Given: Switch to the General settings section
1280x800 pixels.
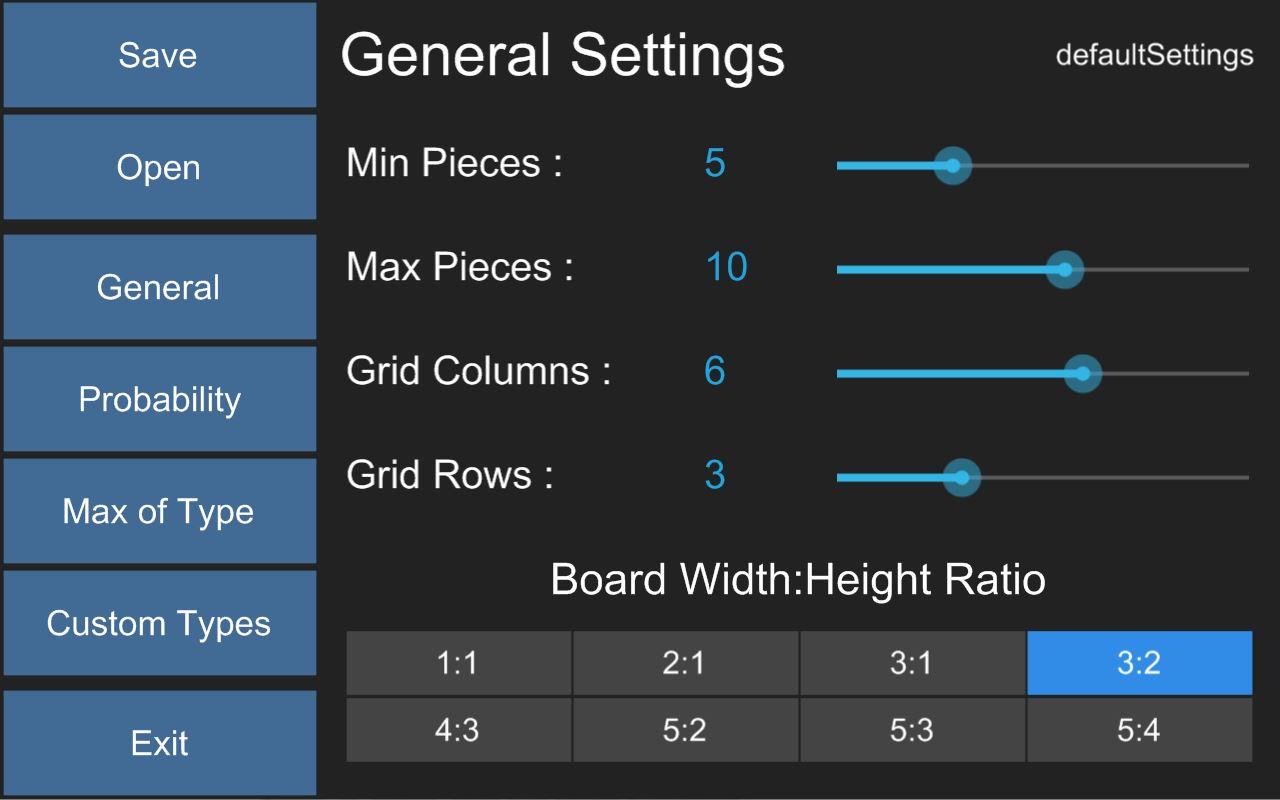Looking at the screenshot, I should pyautogui.click(x=159, y=287).
